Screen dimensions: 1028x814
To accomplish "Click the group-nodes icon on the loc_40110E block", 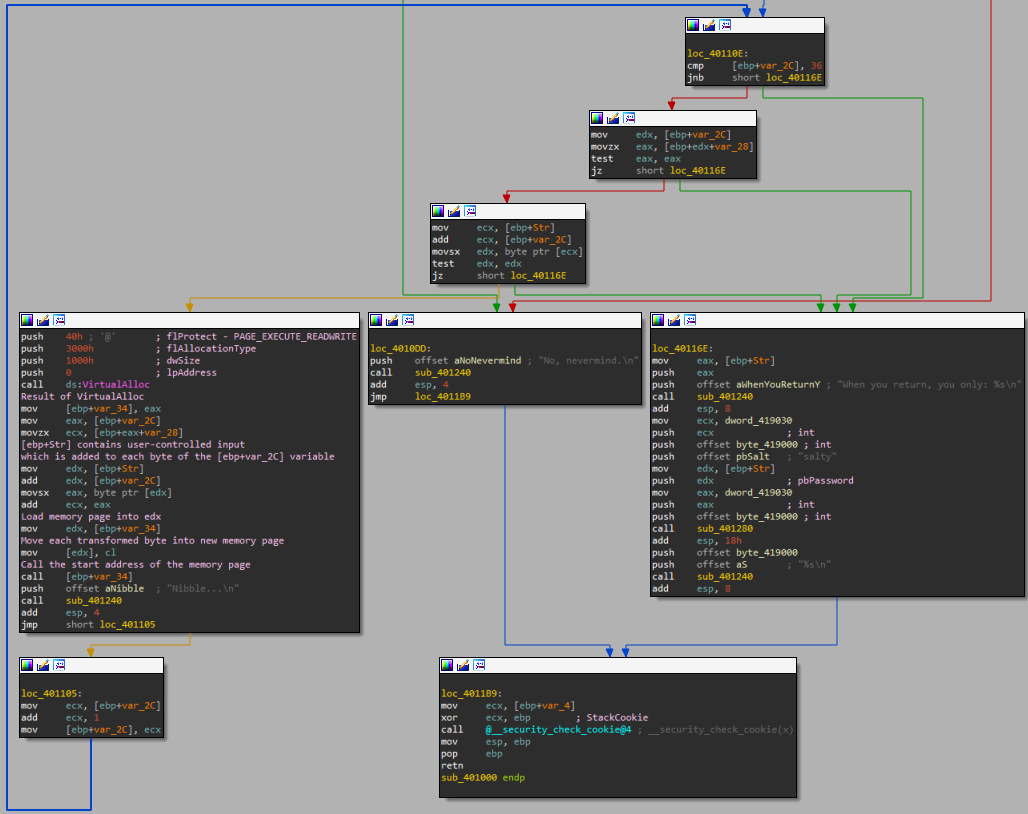I will pyautogui.click(x=725, y=24).
